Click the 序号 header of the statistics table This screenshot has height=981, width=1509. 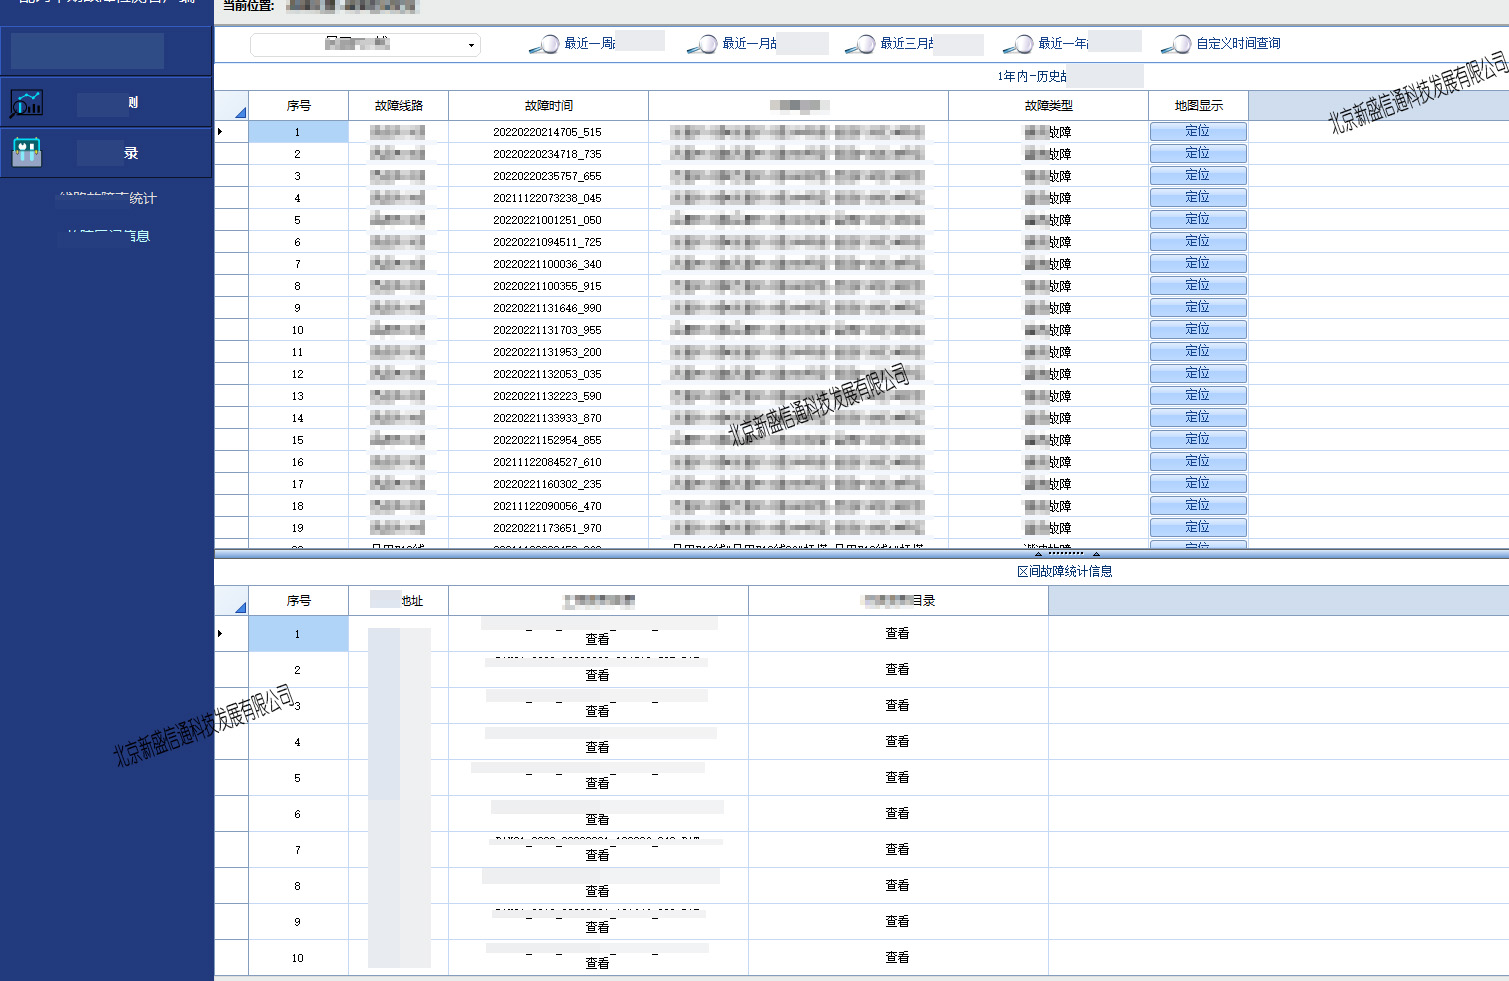point(299,600)
